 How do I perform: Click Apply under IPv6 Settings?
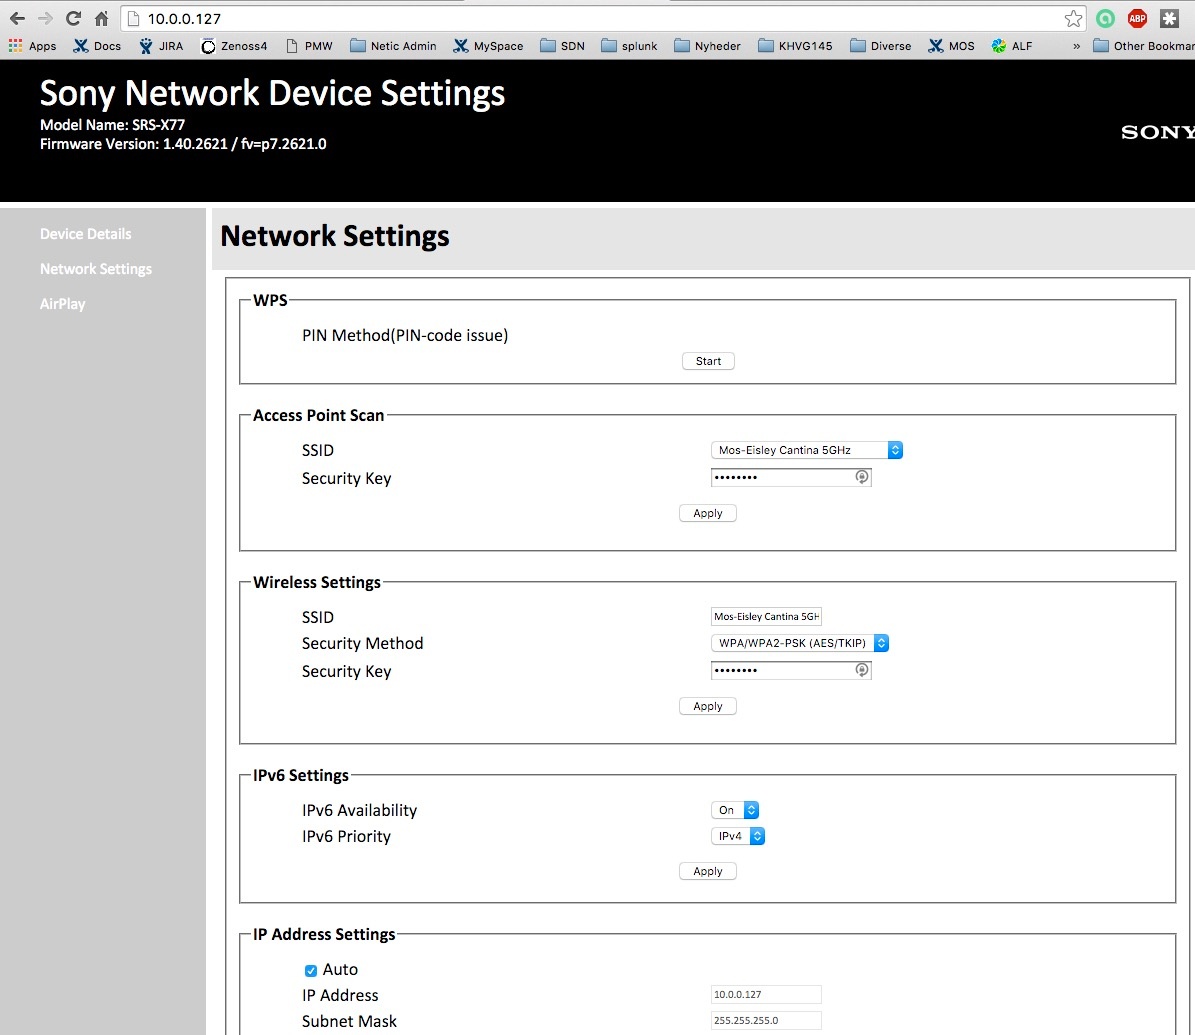708,871
